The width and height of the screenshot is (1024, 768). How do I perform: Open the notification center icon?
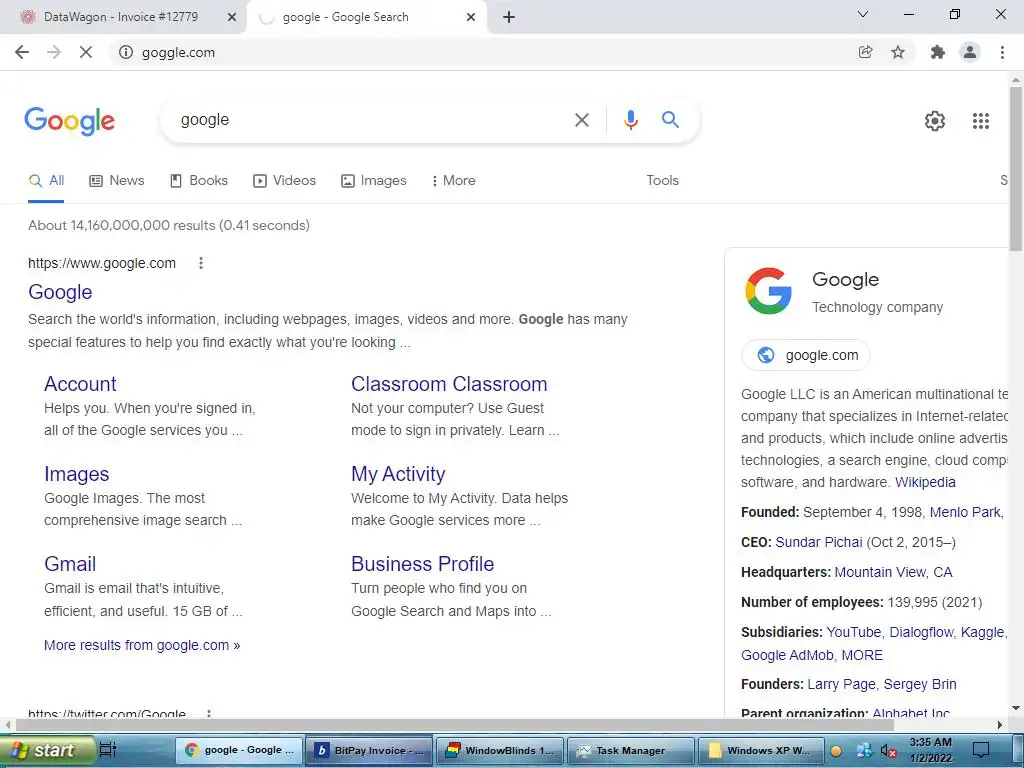click(x=980, y=750)
